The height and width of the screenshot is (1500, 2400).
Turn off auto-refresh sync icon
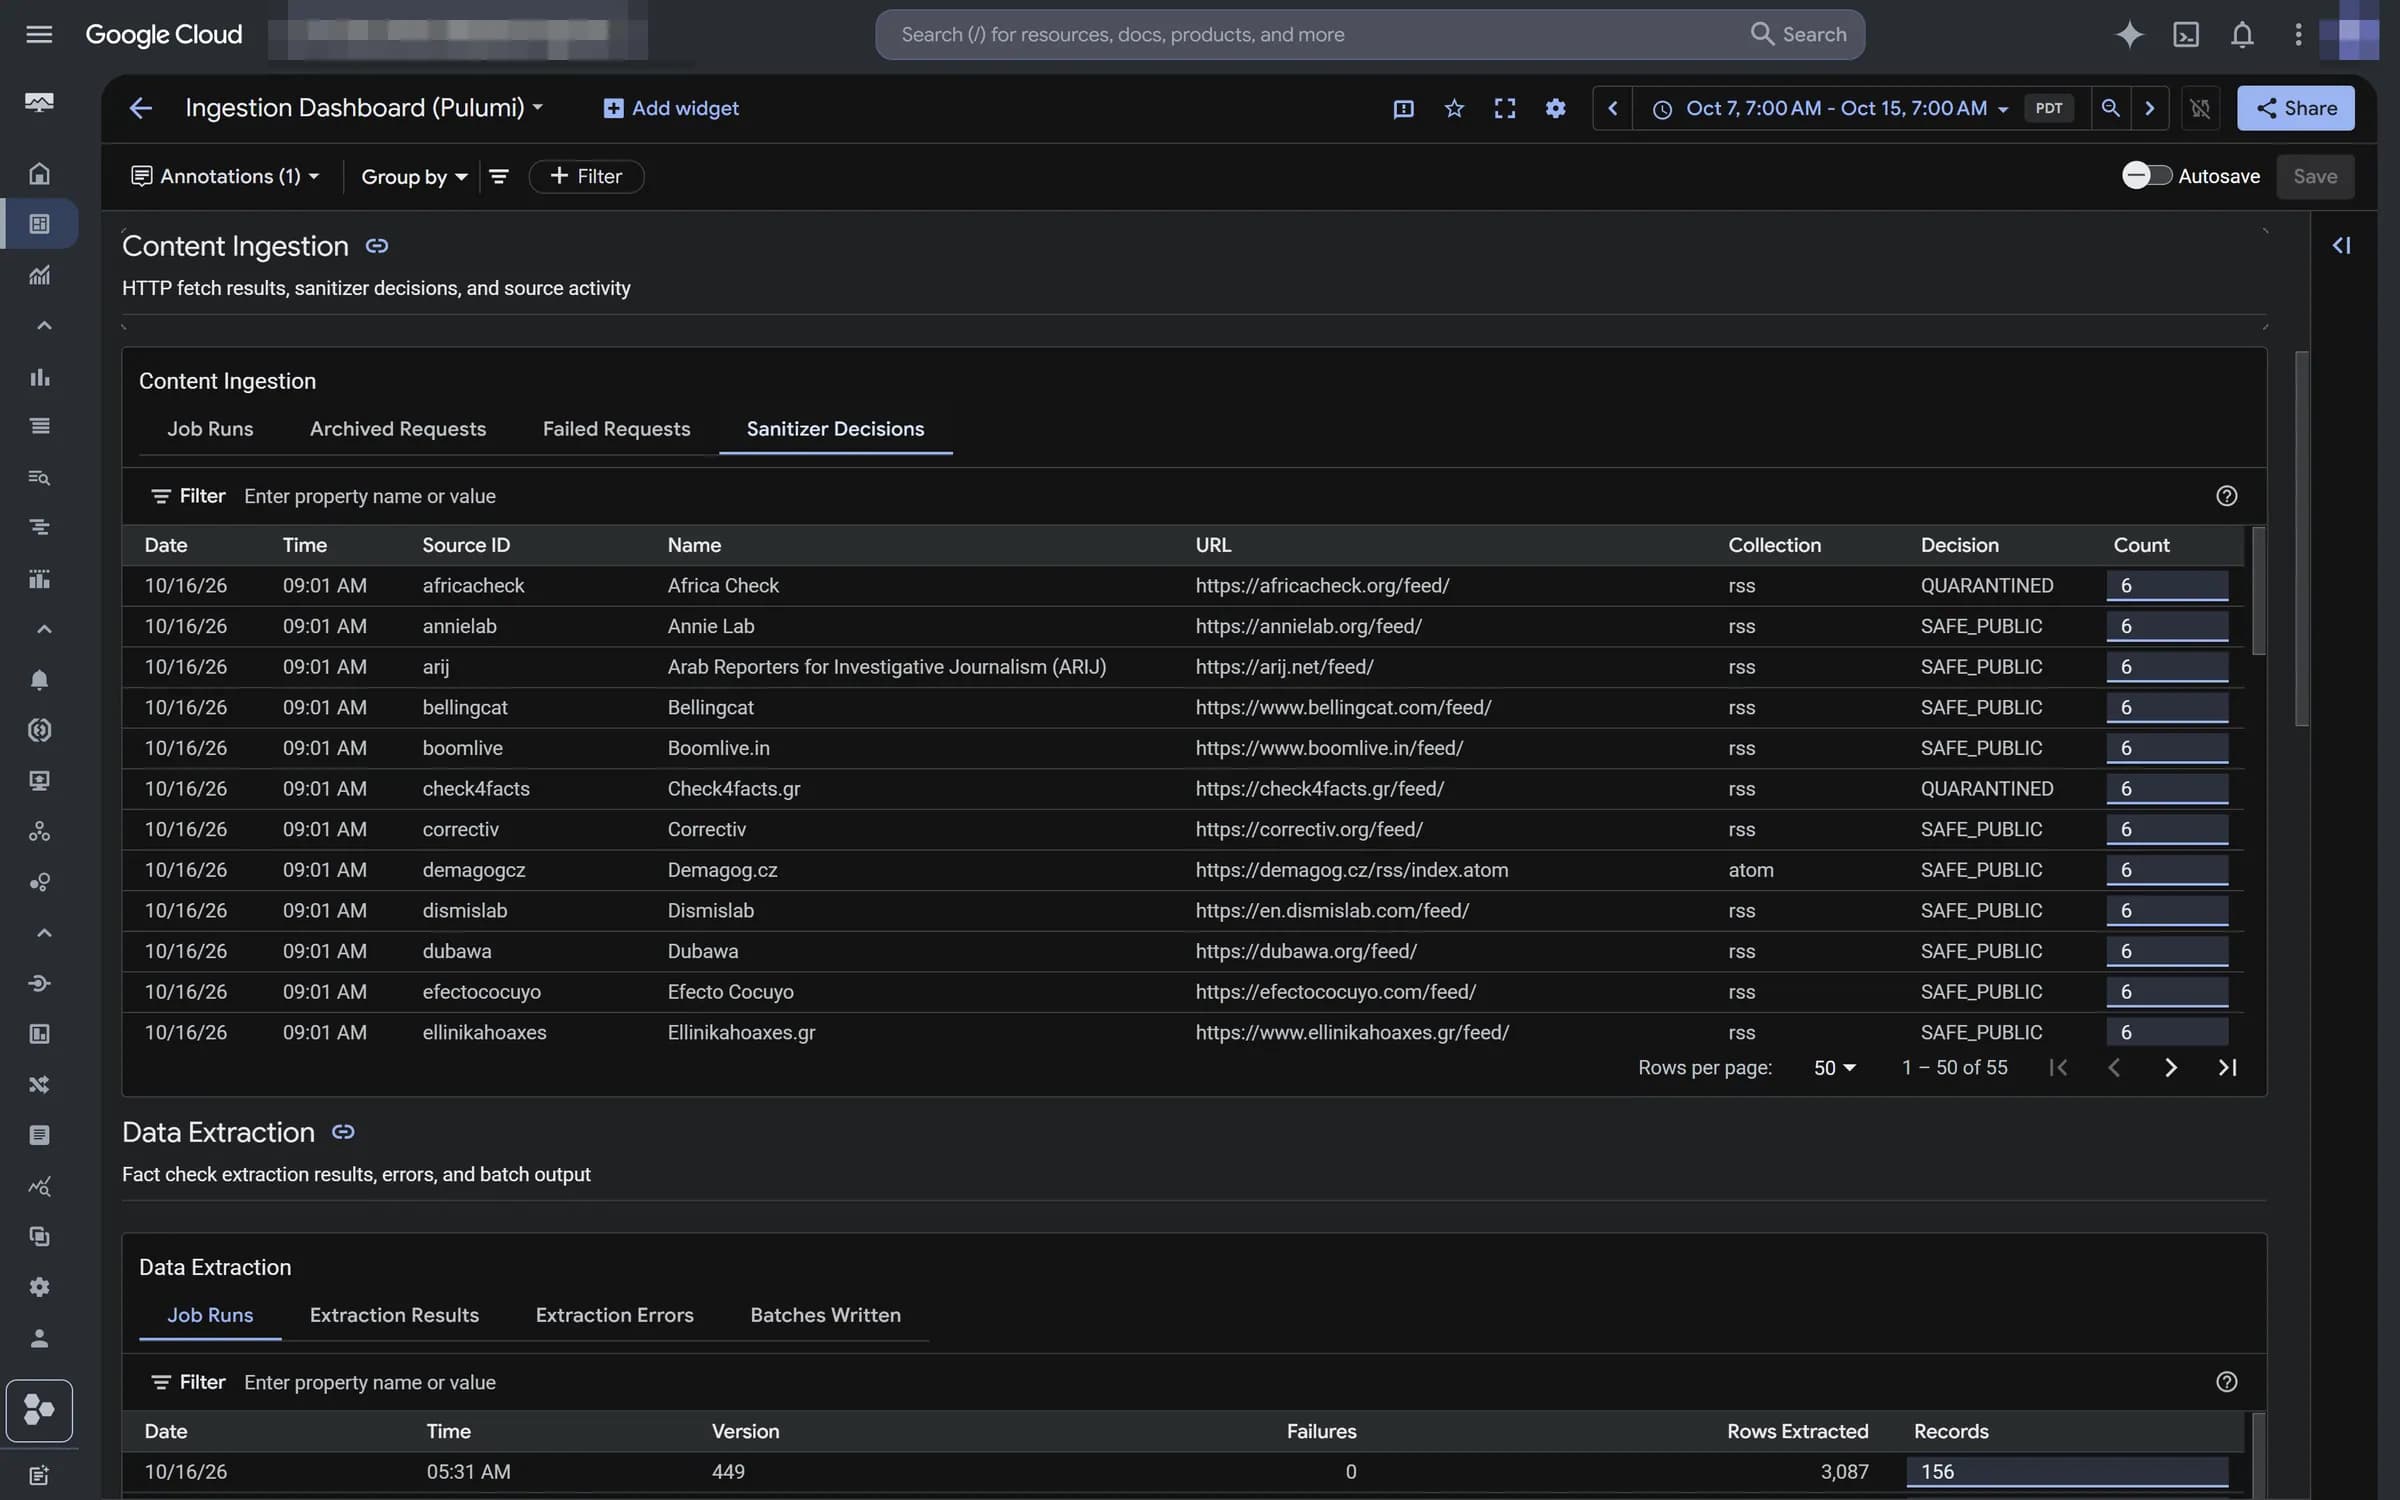pyautogui.click(x=2200, y=108)
